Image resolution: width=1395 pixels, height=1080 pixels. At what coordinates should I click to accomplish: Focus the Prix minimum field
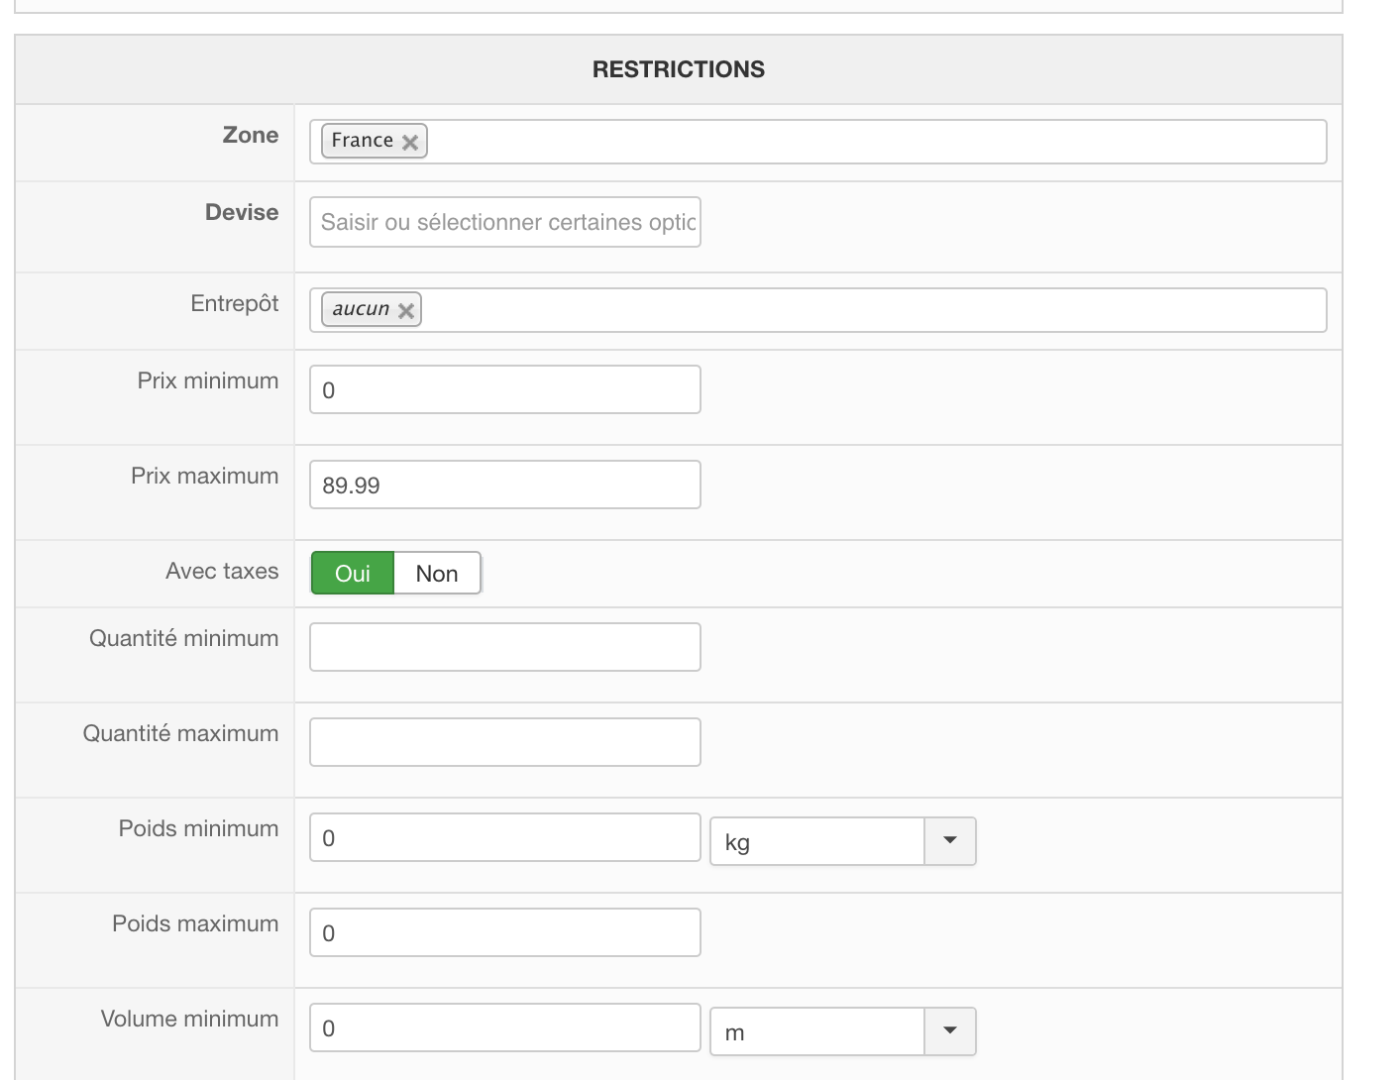click(x=505, y=390)
